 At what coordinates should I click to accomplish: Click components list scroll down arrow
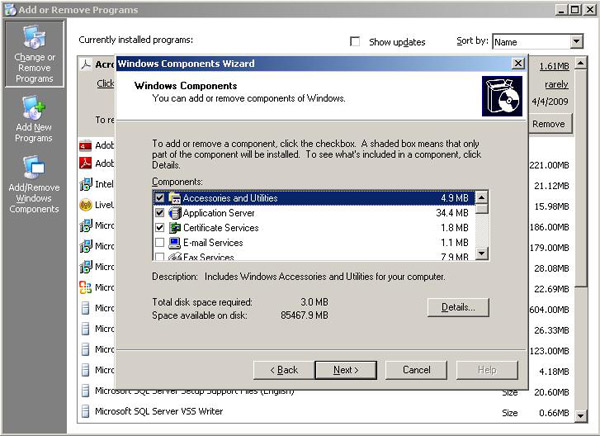tap(482, 253)
